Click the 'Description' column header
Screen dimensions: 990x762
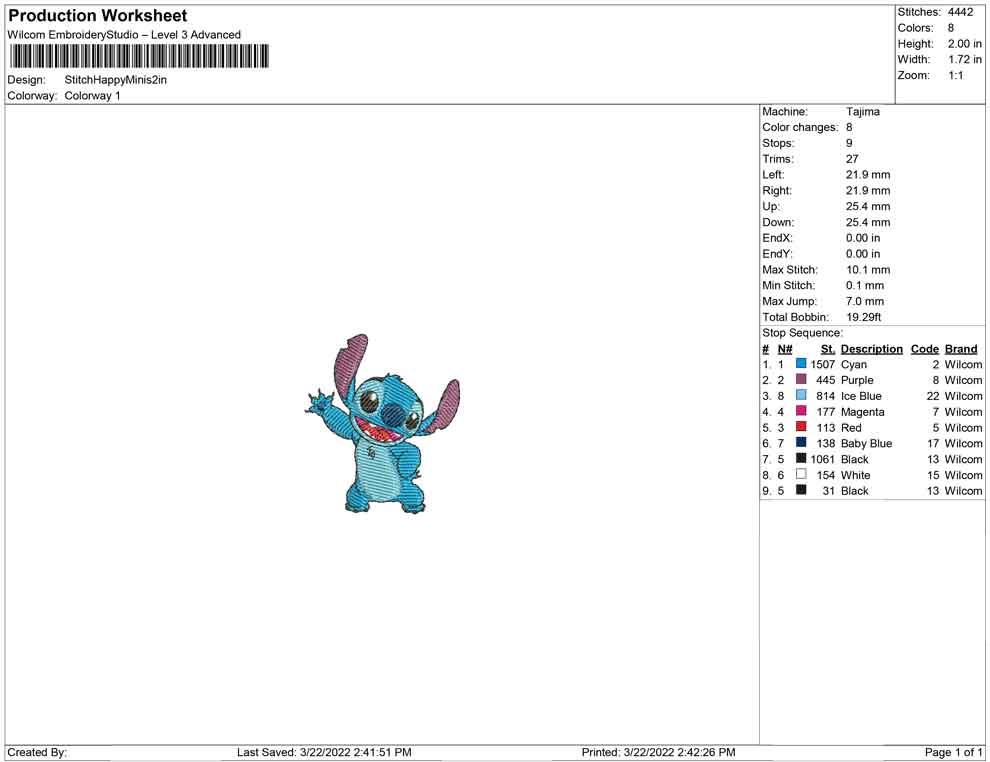tap(871, 349)
